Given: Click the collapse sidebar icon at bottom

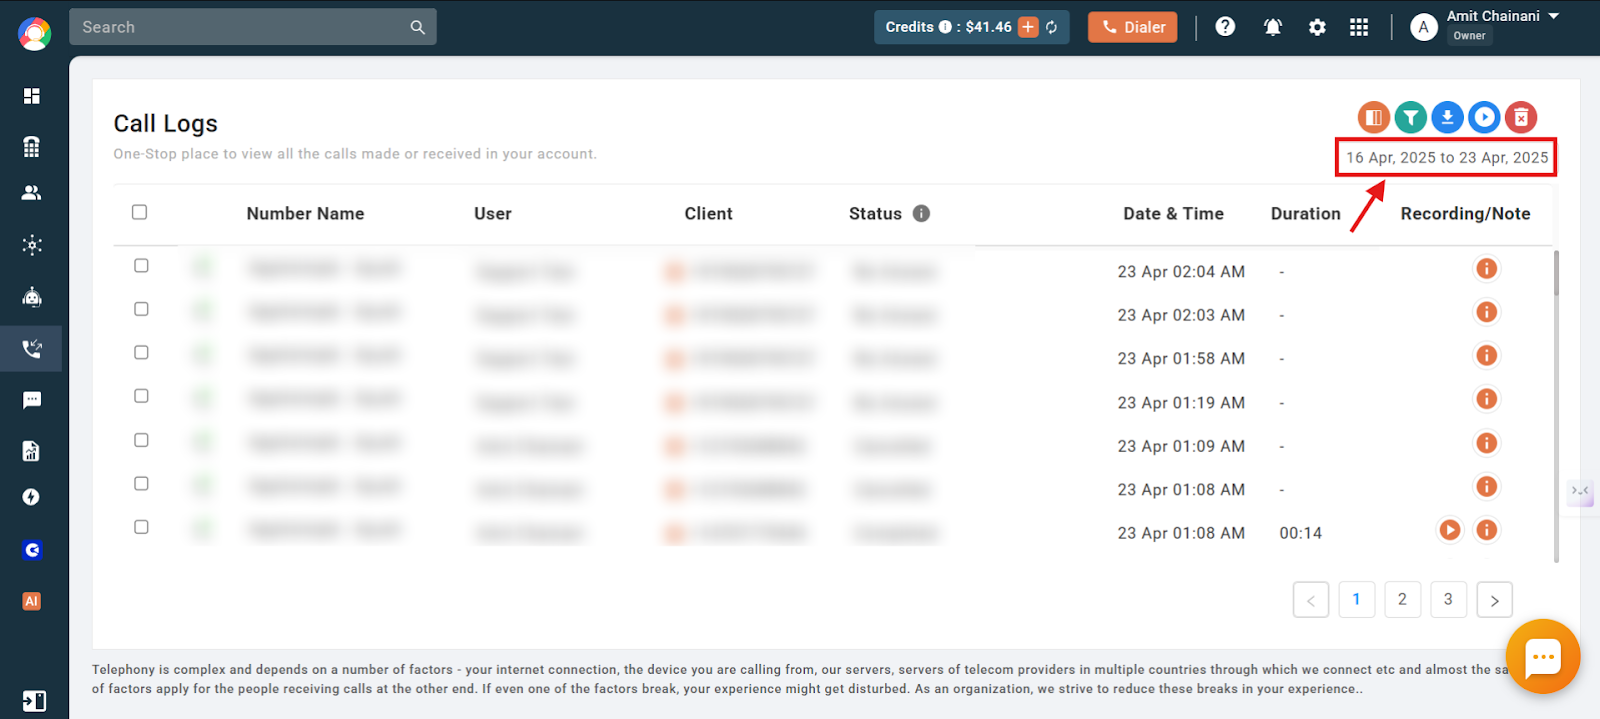Looking at the screenshot, I should [x=33, y=701].
